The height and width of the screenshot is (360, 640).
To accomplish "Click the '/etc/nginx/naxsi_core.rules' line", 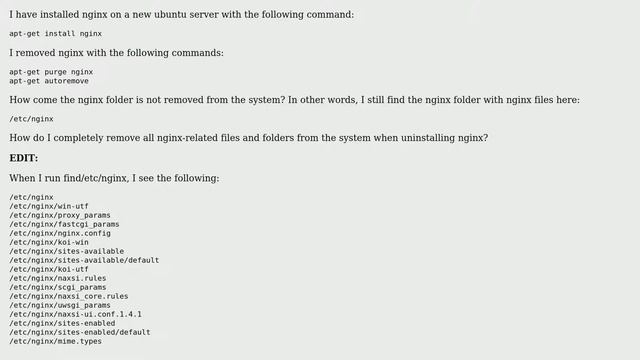I will 69,296.
